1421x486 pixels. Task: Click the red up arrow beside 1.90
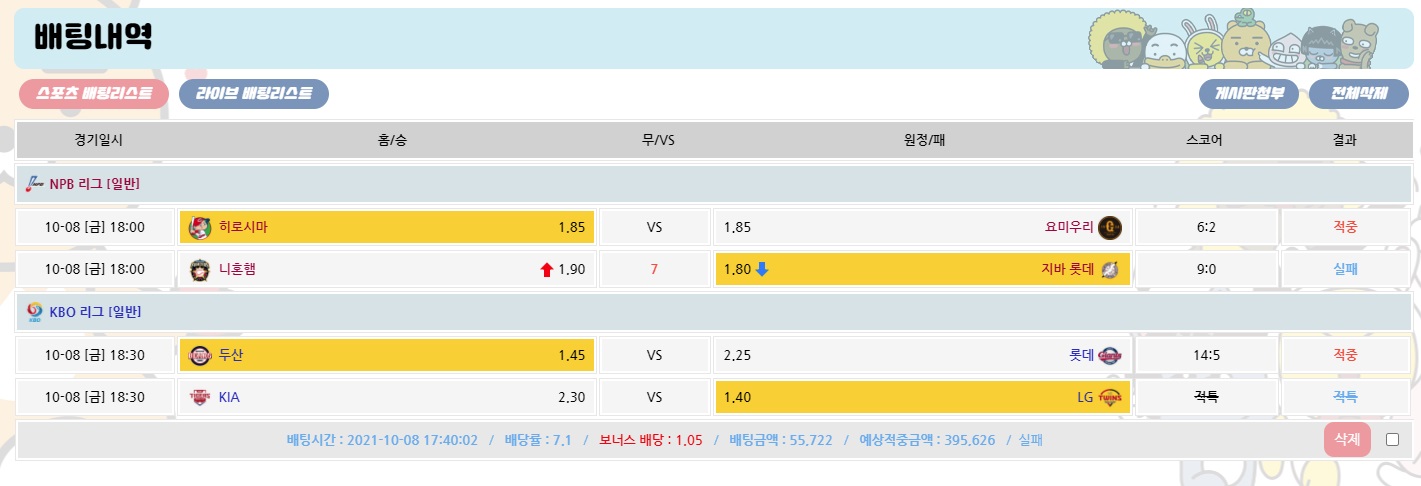(x=547, y=268)
